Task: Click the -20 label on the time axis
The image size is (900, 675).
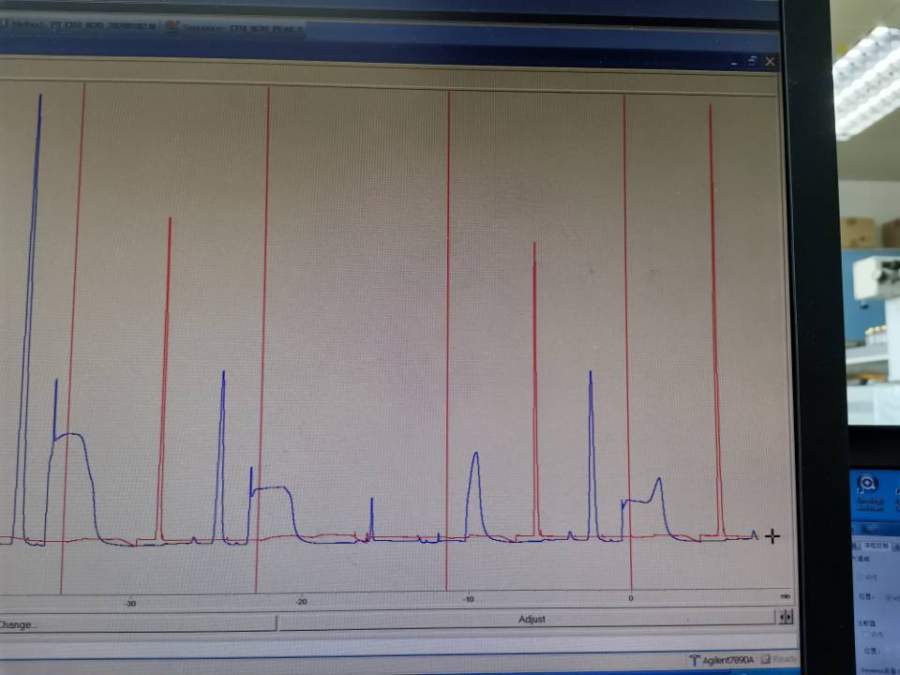Action: click(x=301, y=602)
